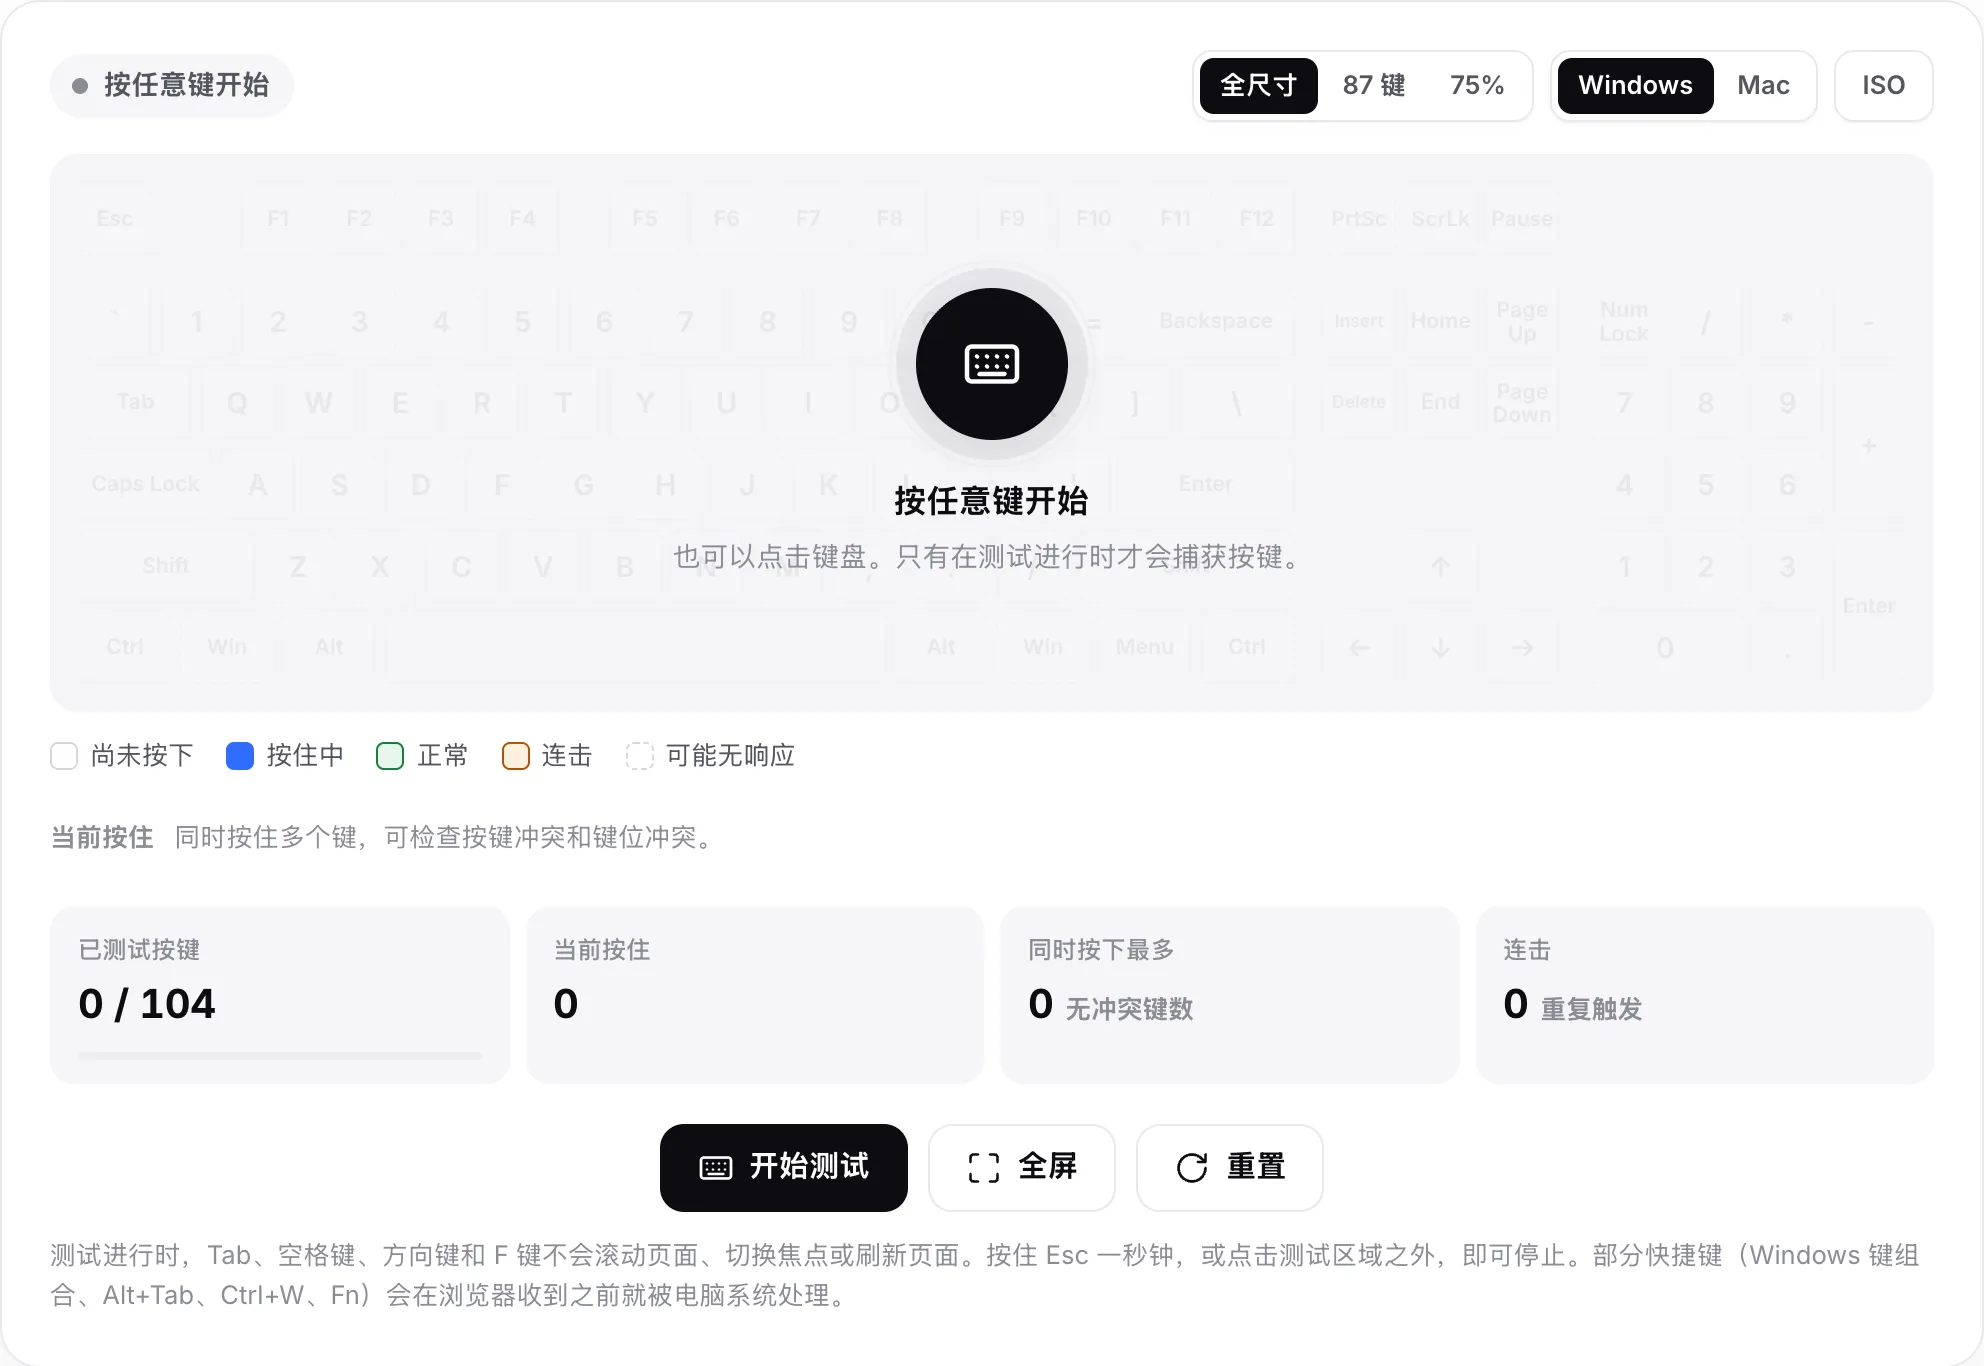Click the Page Down key
This screenshot has width=1984, height=1366.
click(x=1522, y=403)
